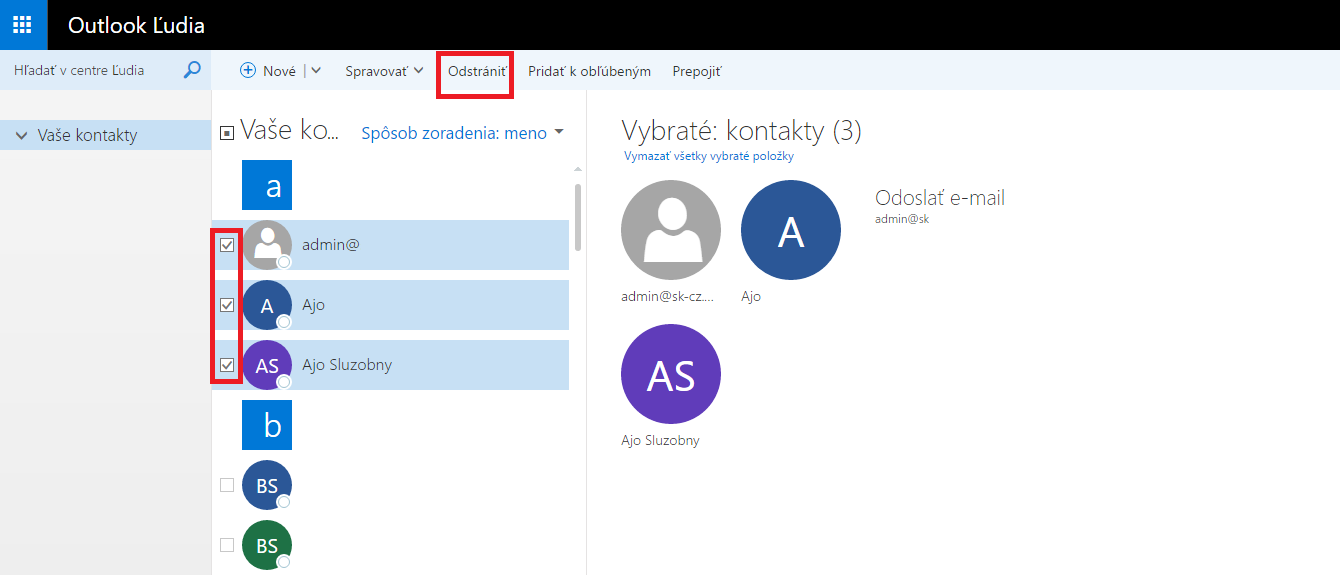The height and width of the screenshot is (575, 1340).
Task: Open admin@ contact avatar in list
Action: [267, 245]
